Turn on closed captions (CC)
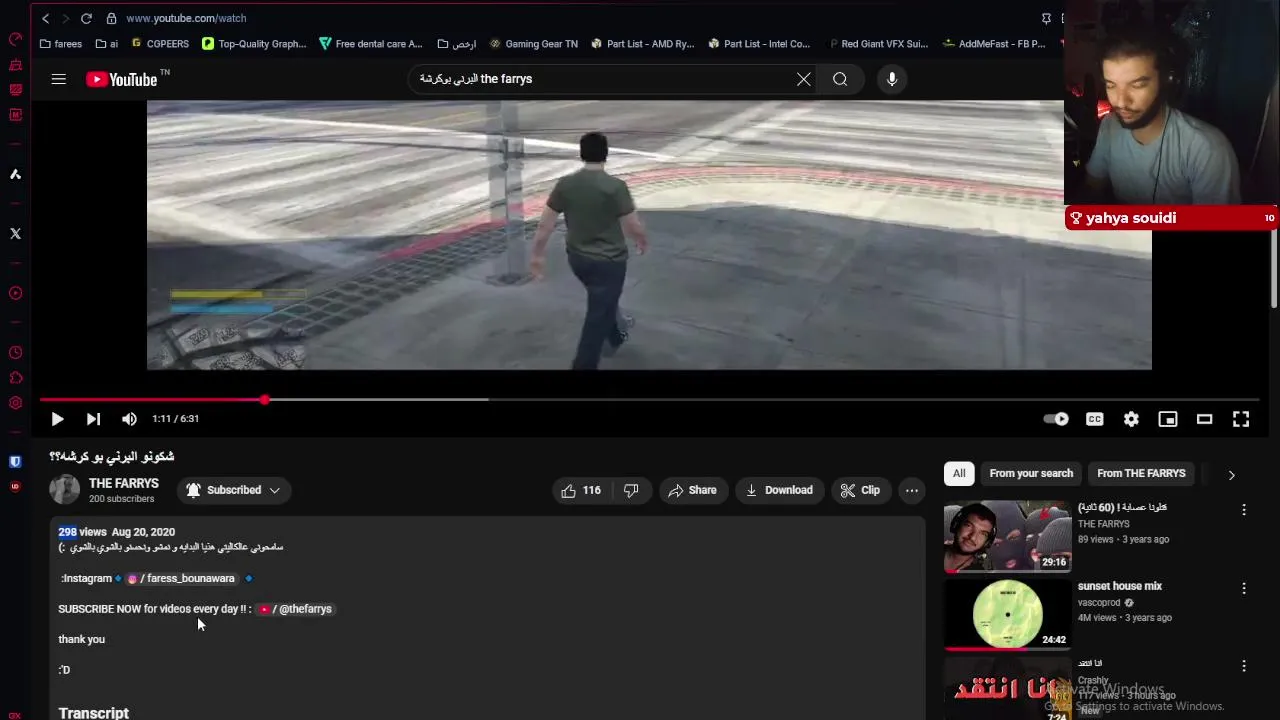This screenshot has width=1280, height=720. click(x=1095, y=419)
